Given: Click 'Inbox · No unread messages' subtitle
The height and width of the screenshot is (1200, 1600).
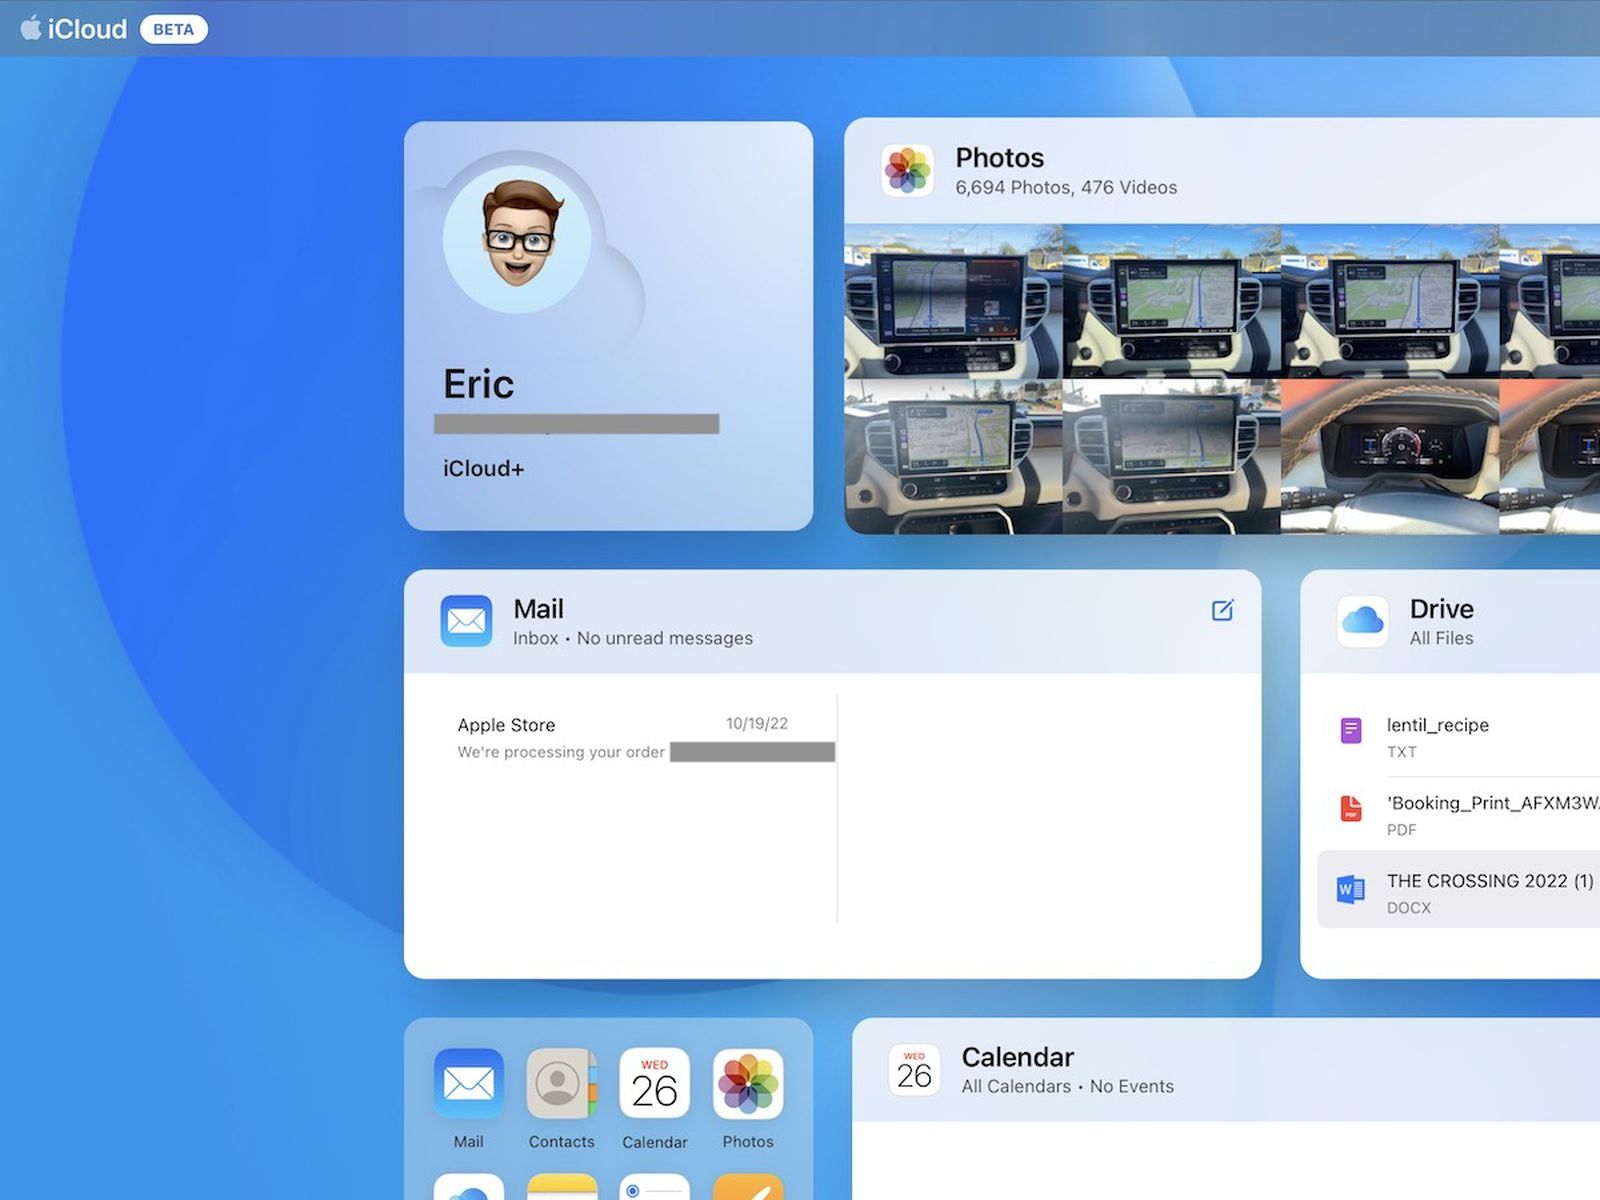Looking at the screenshot, I should pos(633,638).
